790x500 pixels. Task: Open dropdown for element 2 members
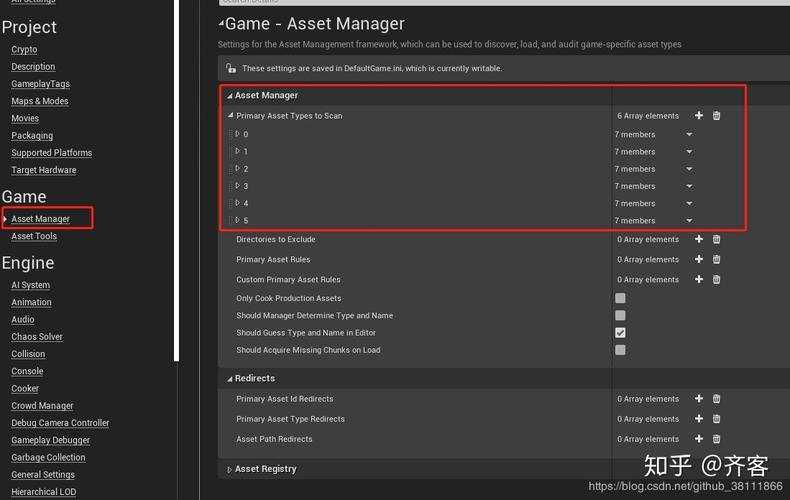(x=689, y=169)
